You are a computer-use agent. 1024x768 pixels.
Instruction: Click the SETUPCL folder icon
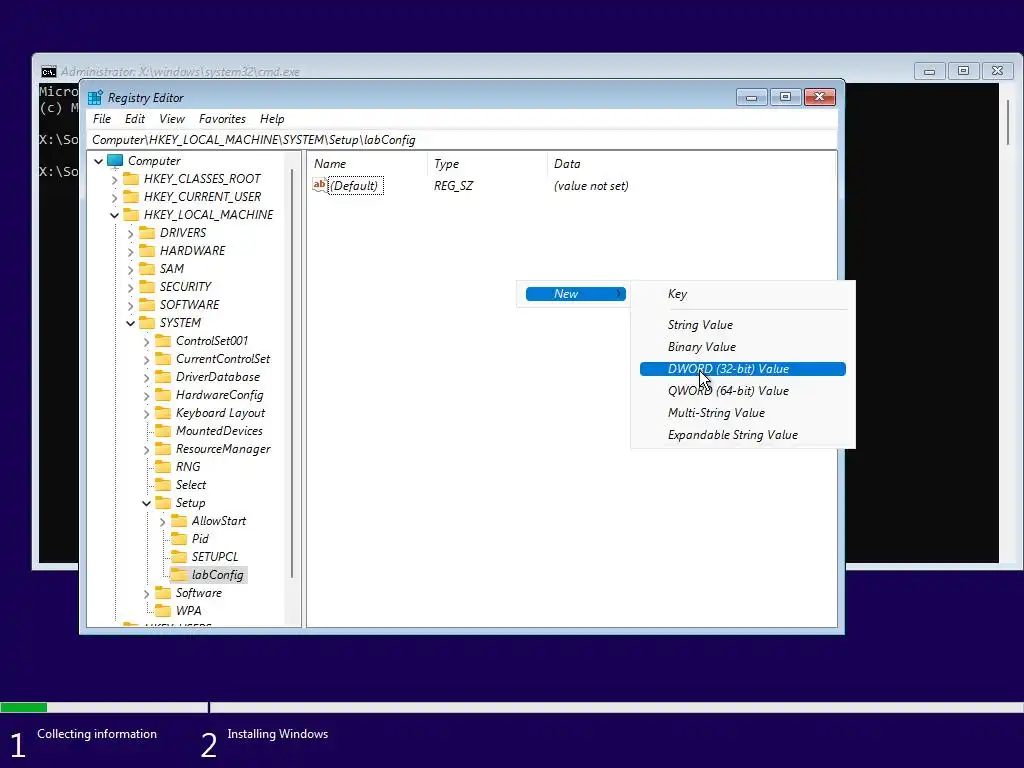(x=179, y=557)
